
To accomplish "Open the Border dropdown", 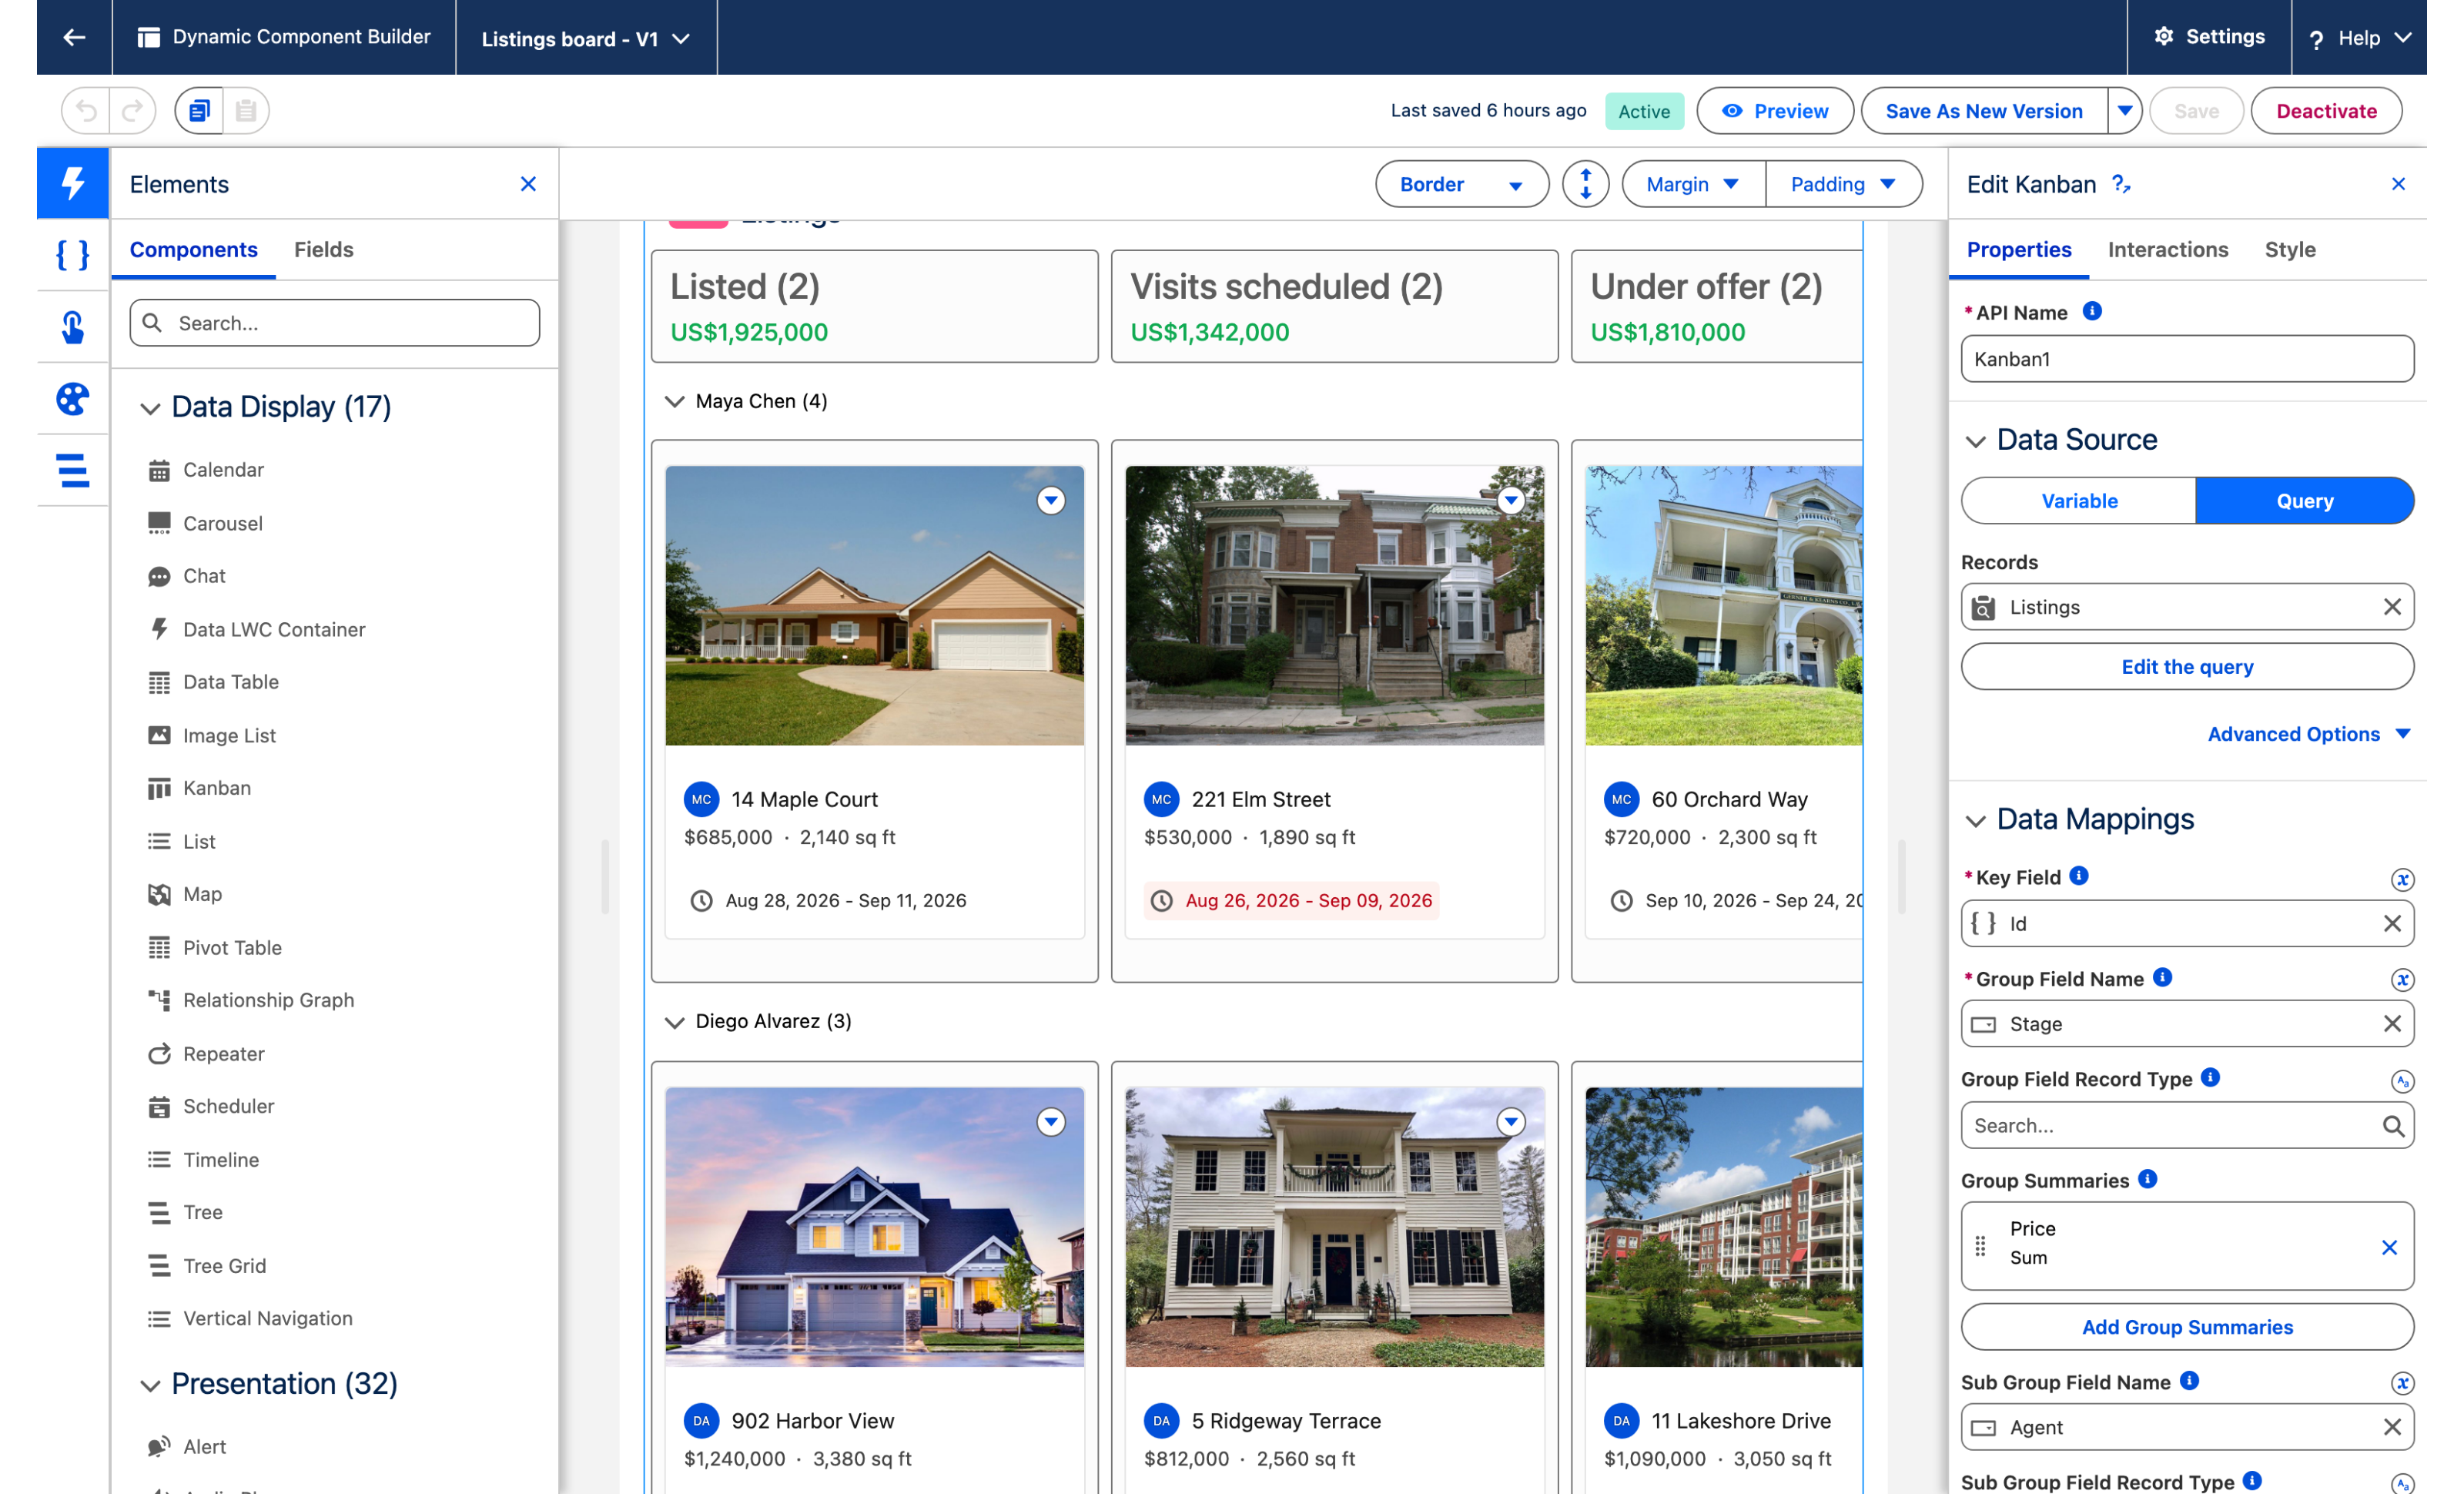I will point(1461,184).
